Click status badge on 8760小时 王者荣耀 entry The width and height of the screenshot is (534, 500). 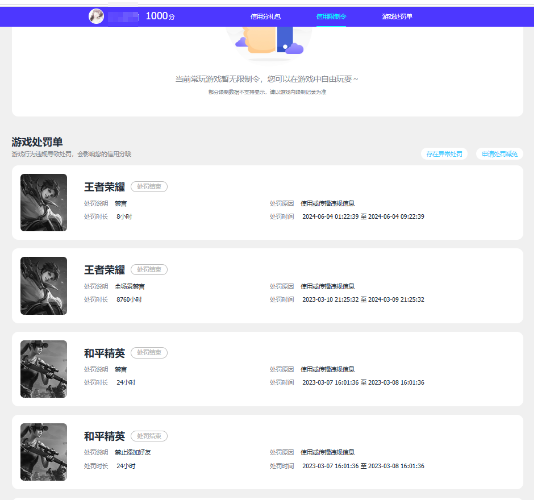(149, 269)
